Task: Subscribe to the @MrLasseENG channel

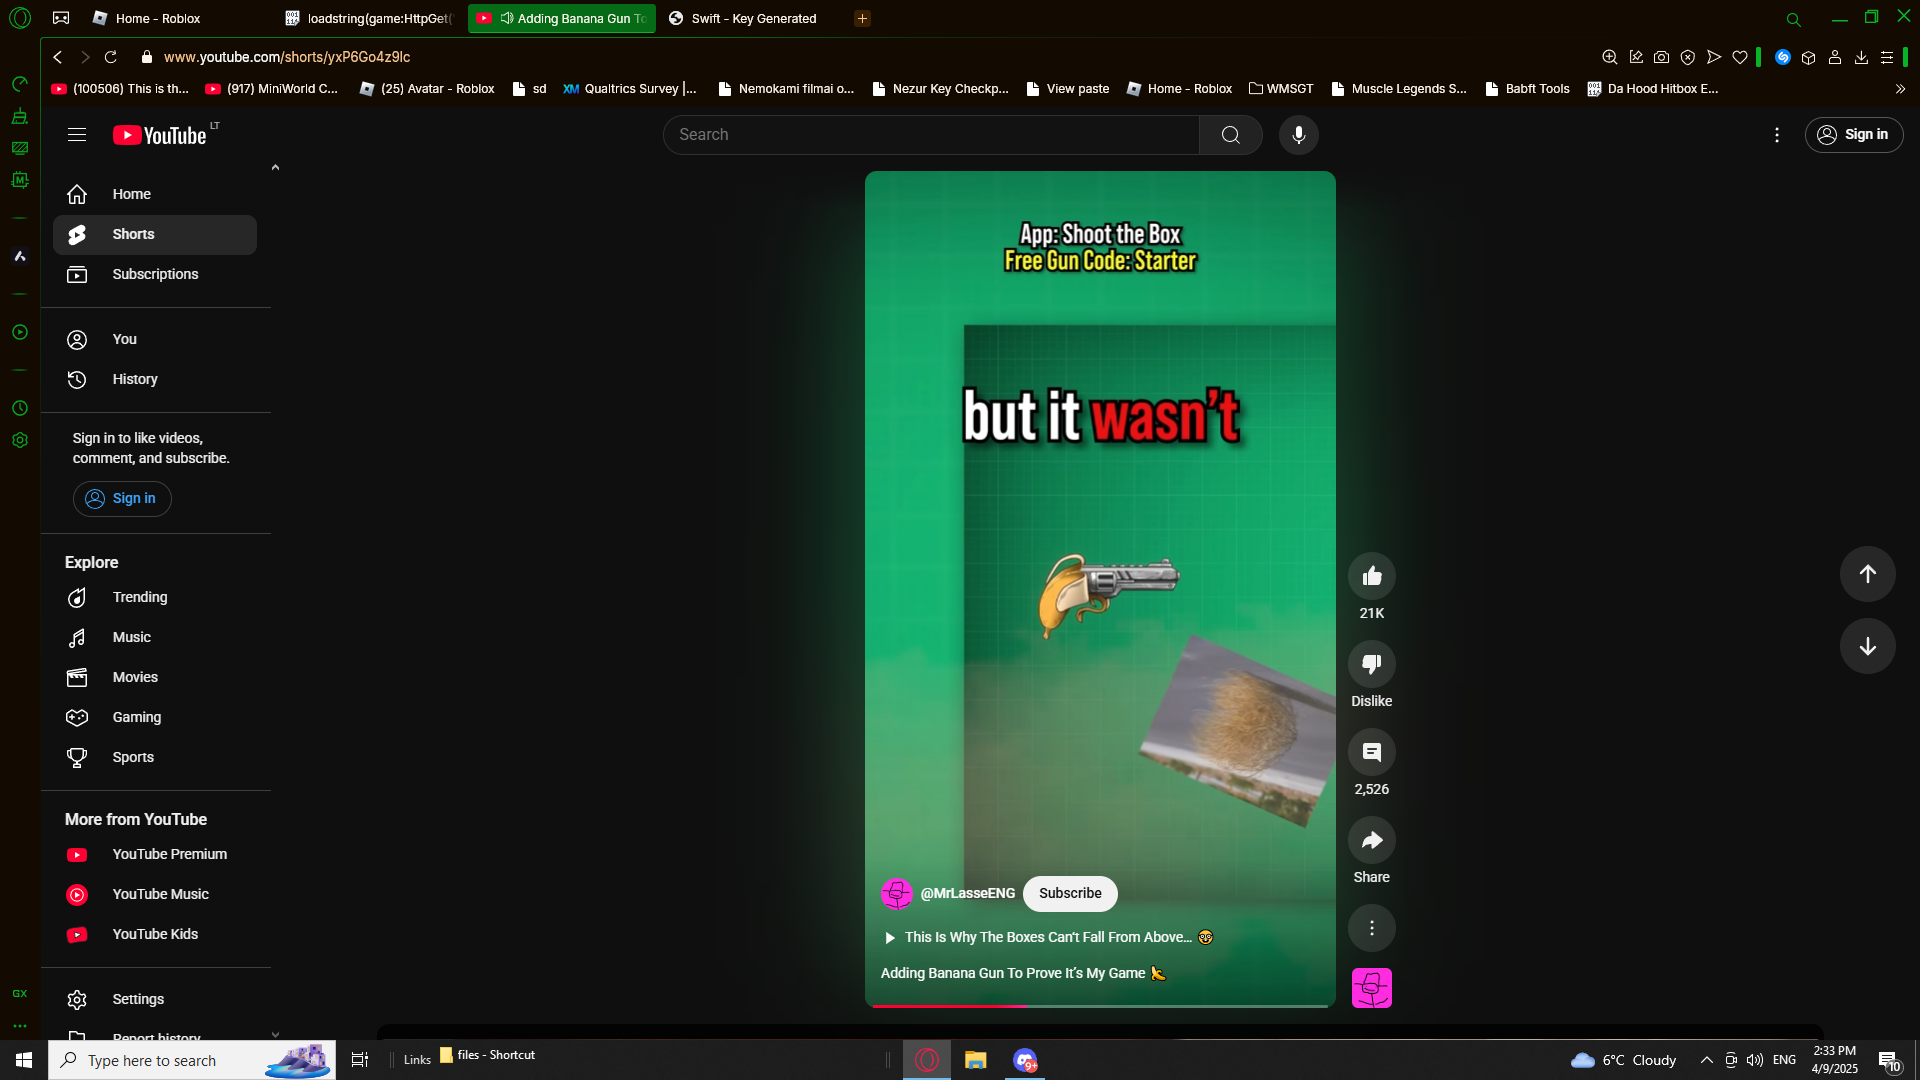Action: coord(1070,894)
